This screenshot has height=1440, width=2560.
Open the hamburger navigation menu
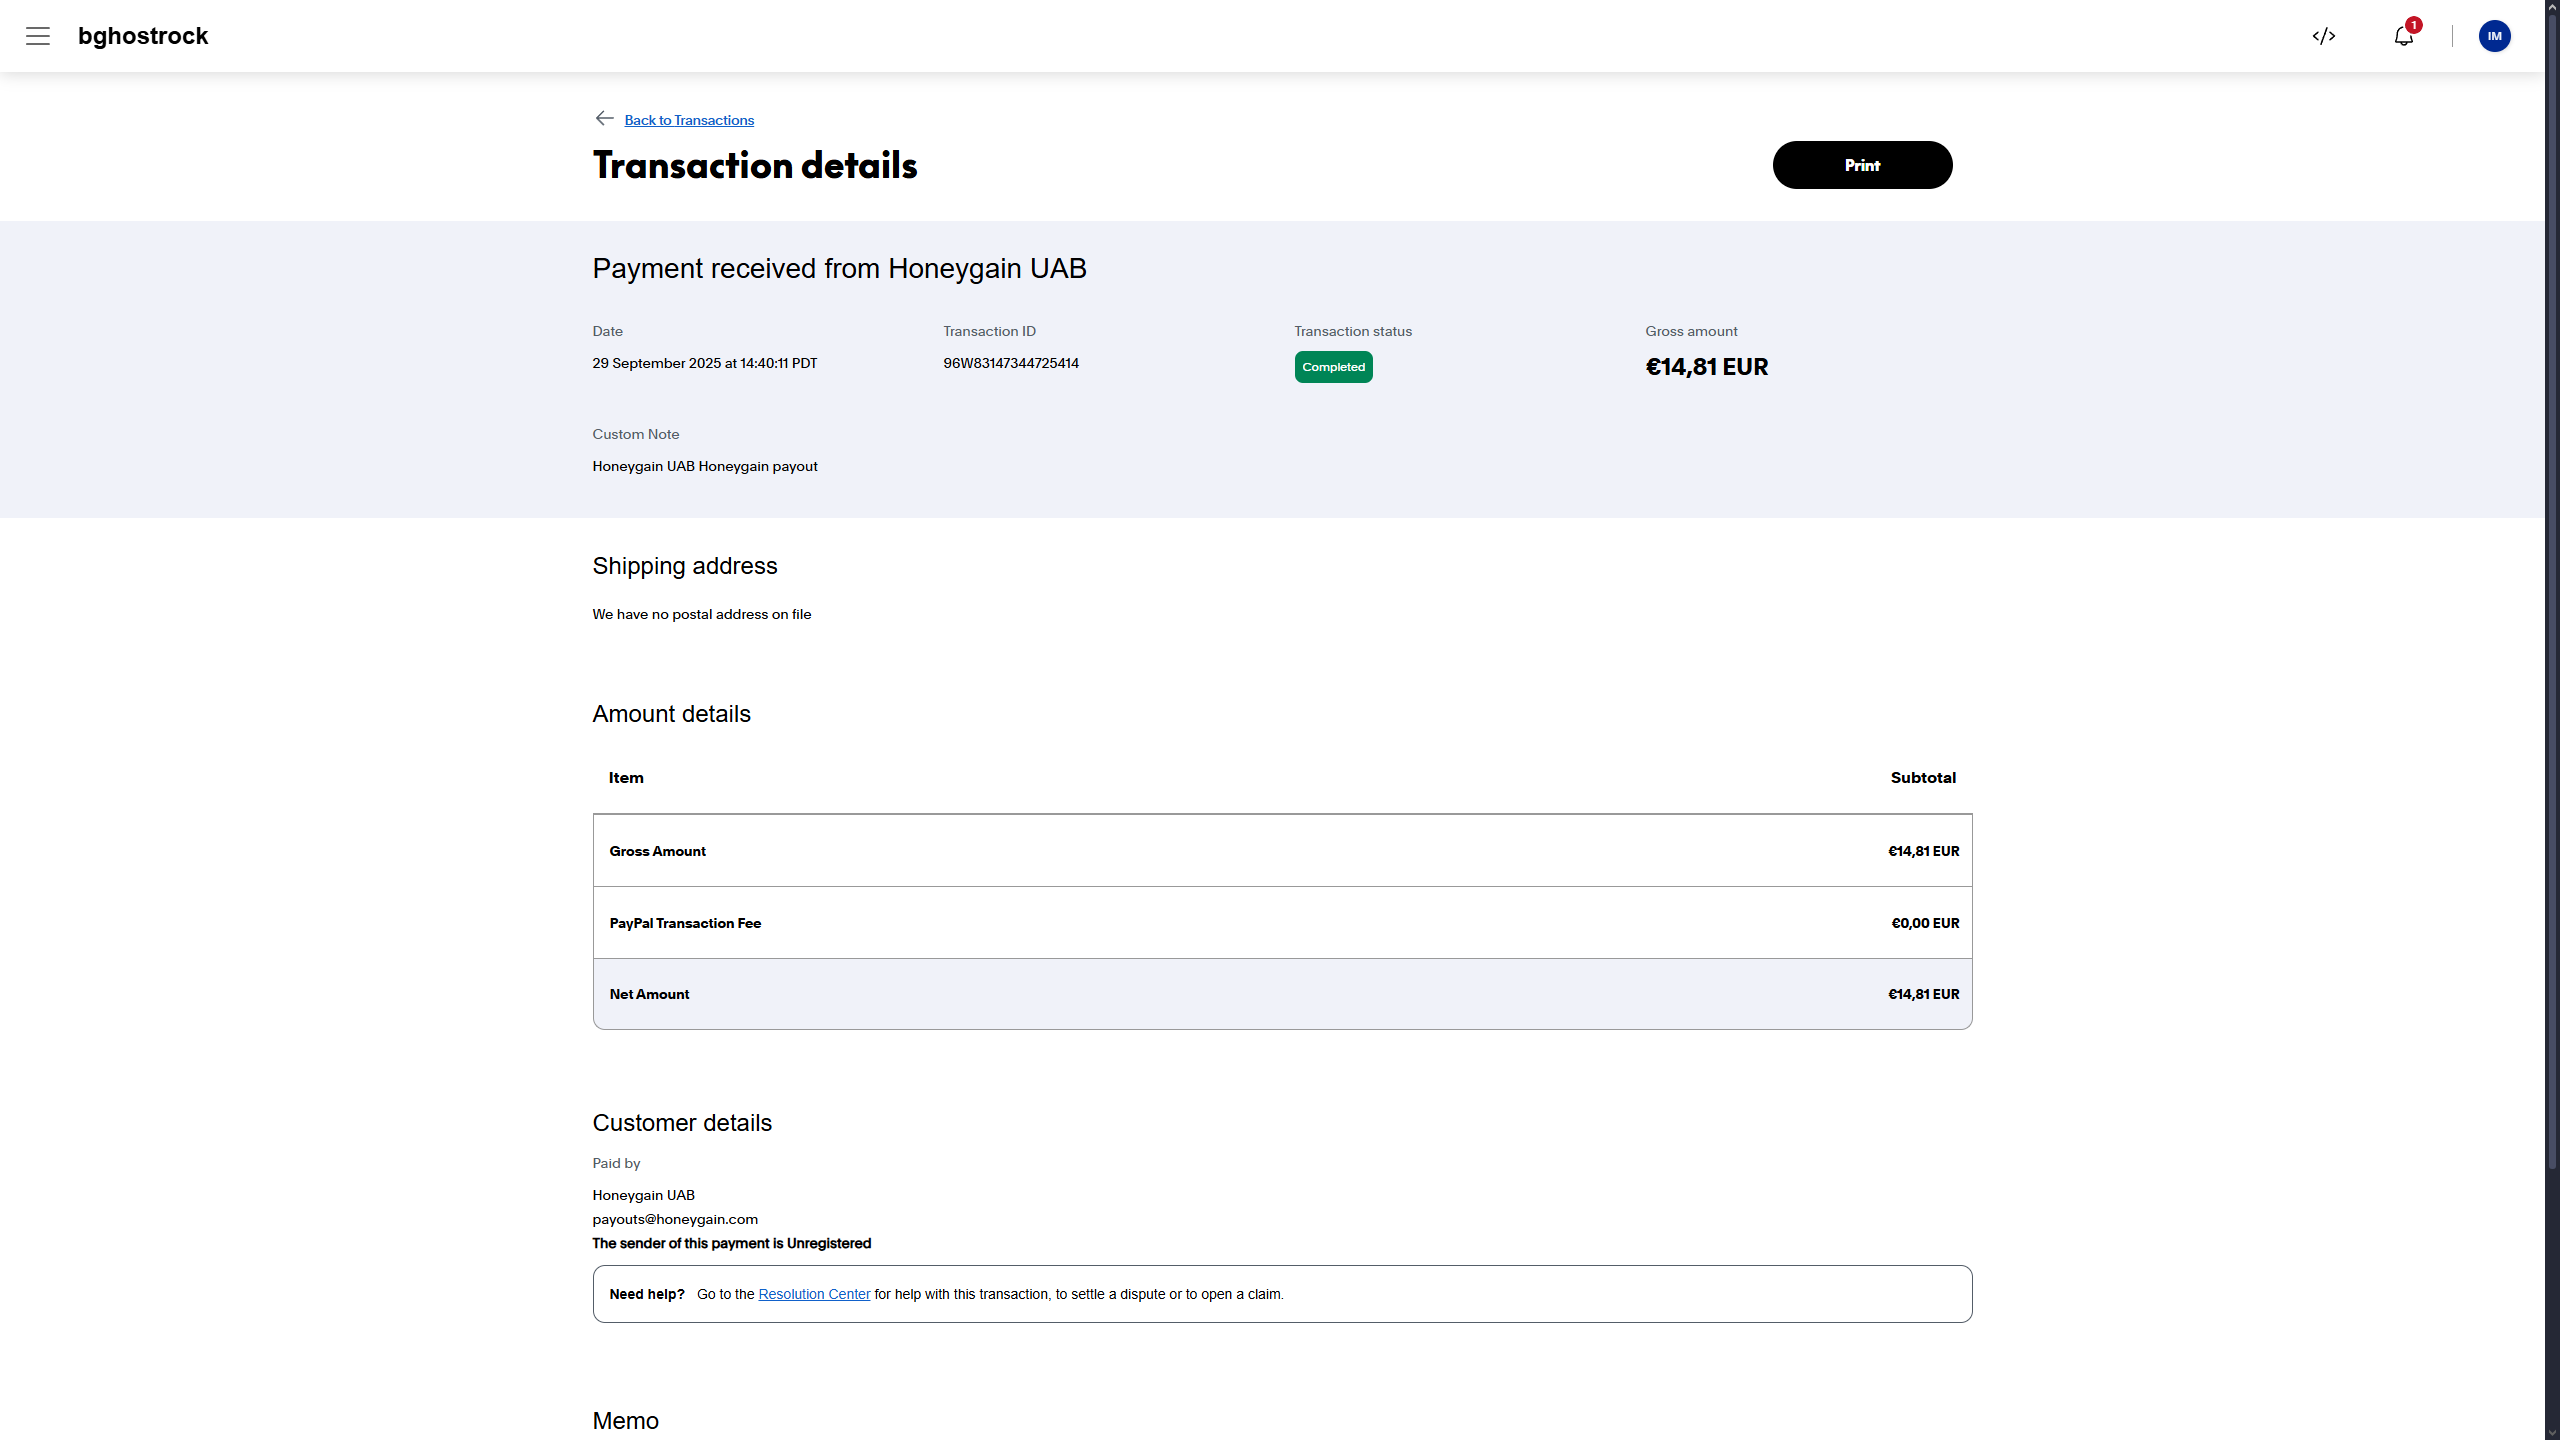click(38, 36)
